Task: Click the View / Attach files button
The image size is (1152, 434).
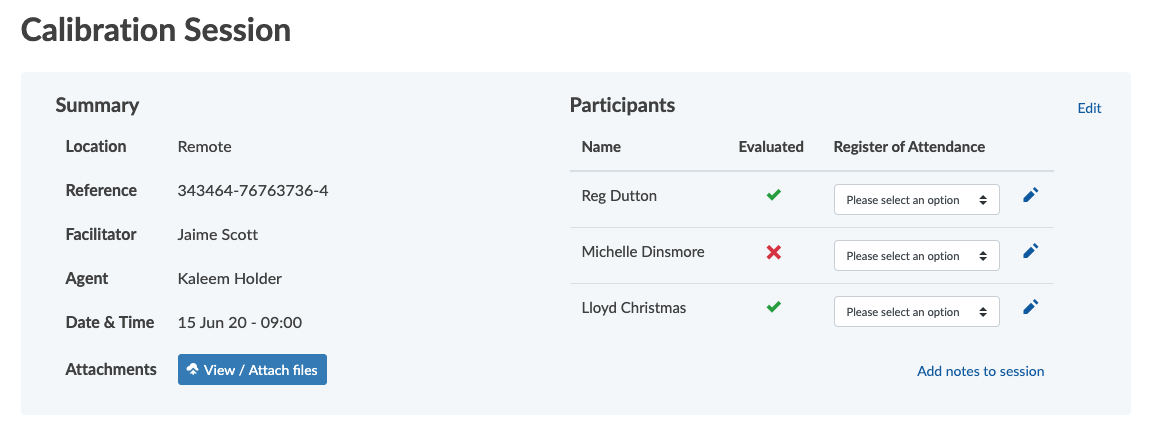Action: coord(252,369)
